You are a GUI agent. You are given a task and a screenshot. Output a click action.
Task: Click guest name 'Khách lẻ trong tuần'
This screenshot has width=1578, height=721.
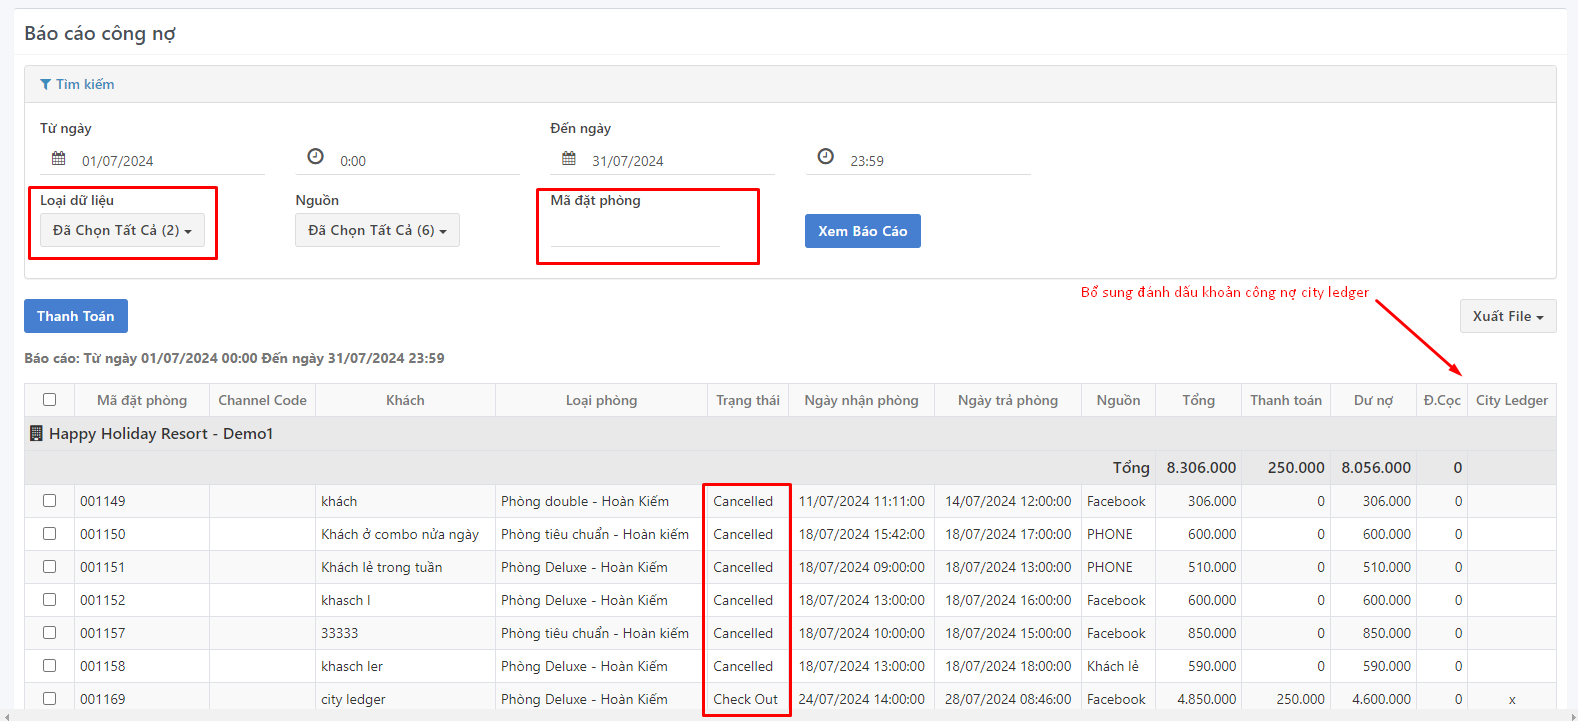pos(381,567)
